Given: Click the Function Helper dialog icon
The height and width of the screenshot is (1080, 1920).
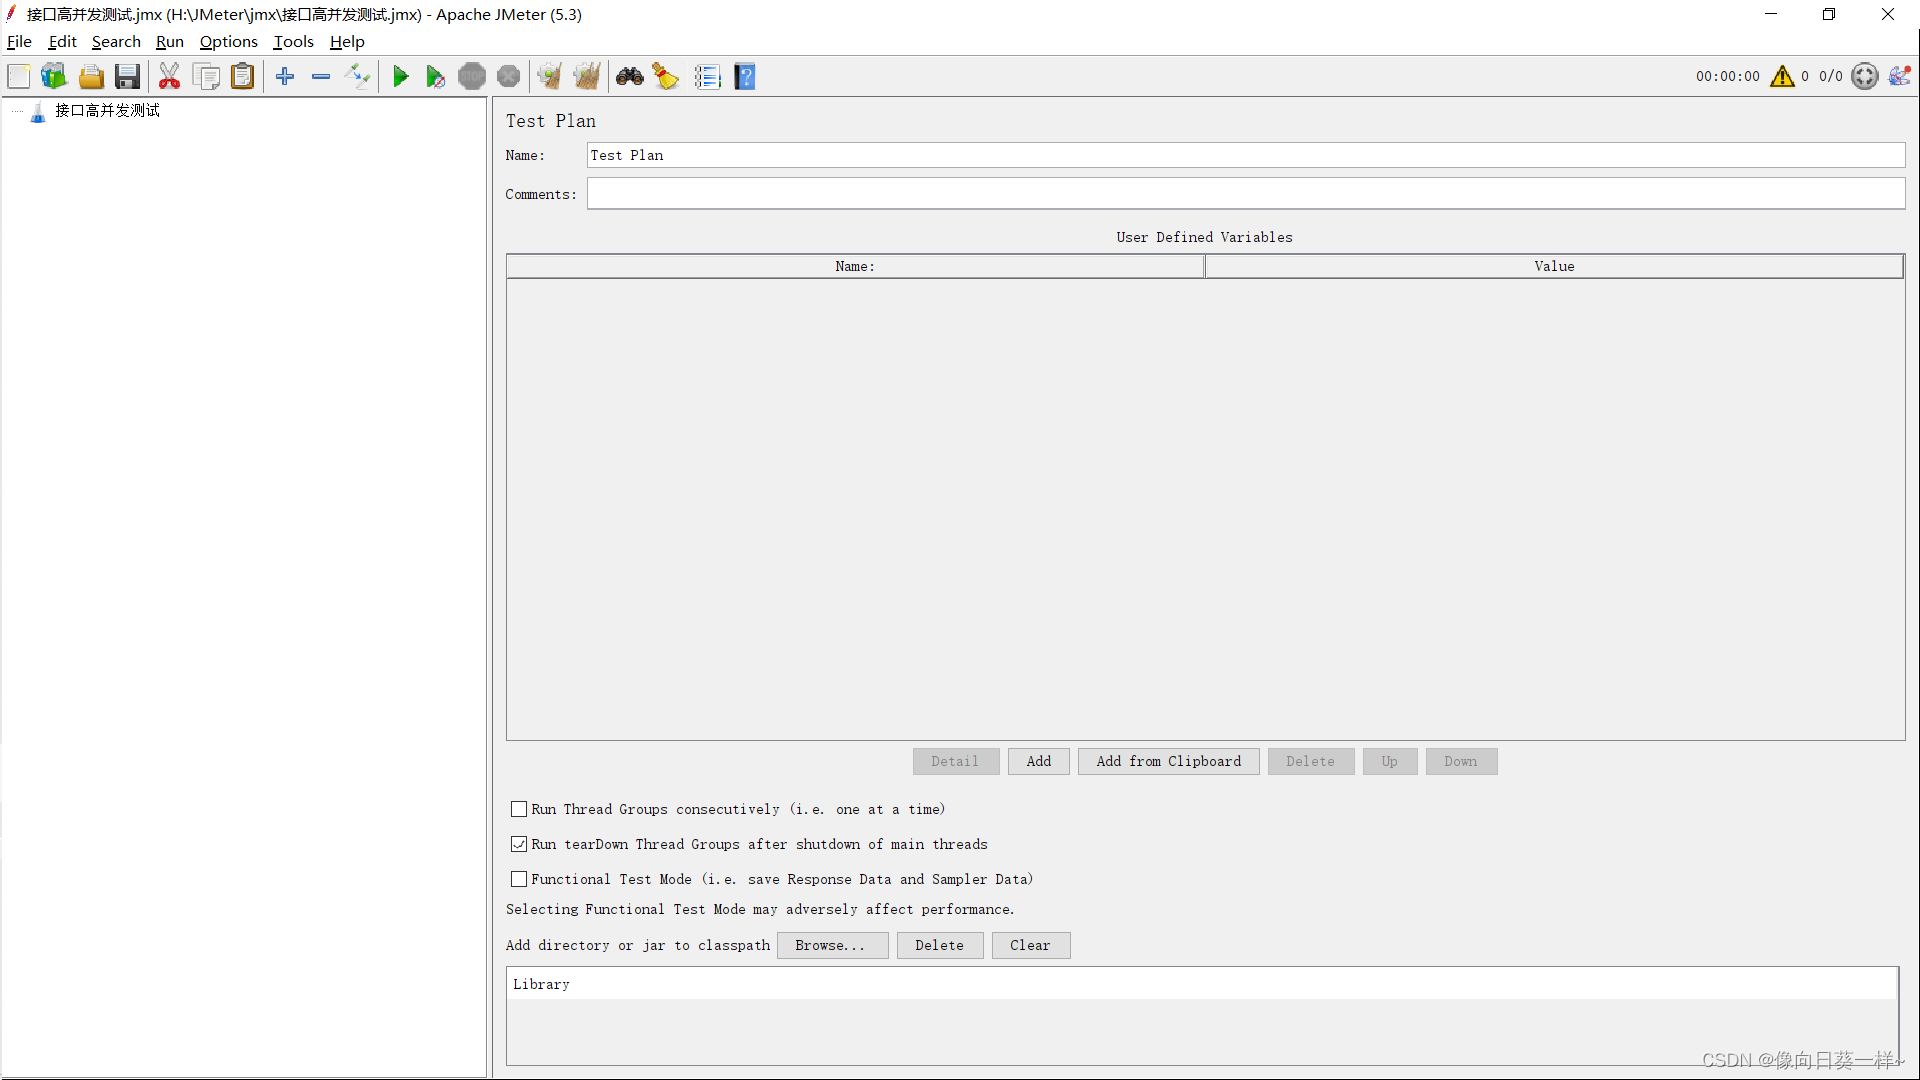Looking at the screenshot, I should pos(707,77).
